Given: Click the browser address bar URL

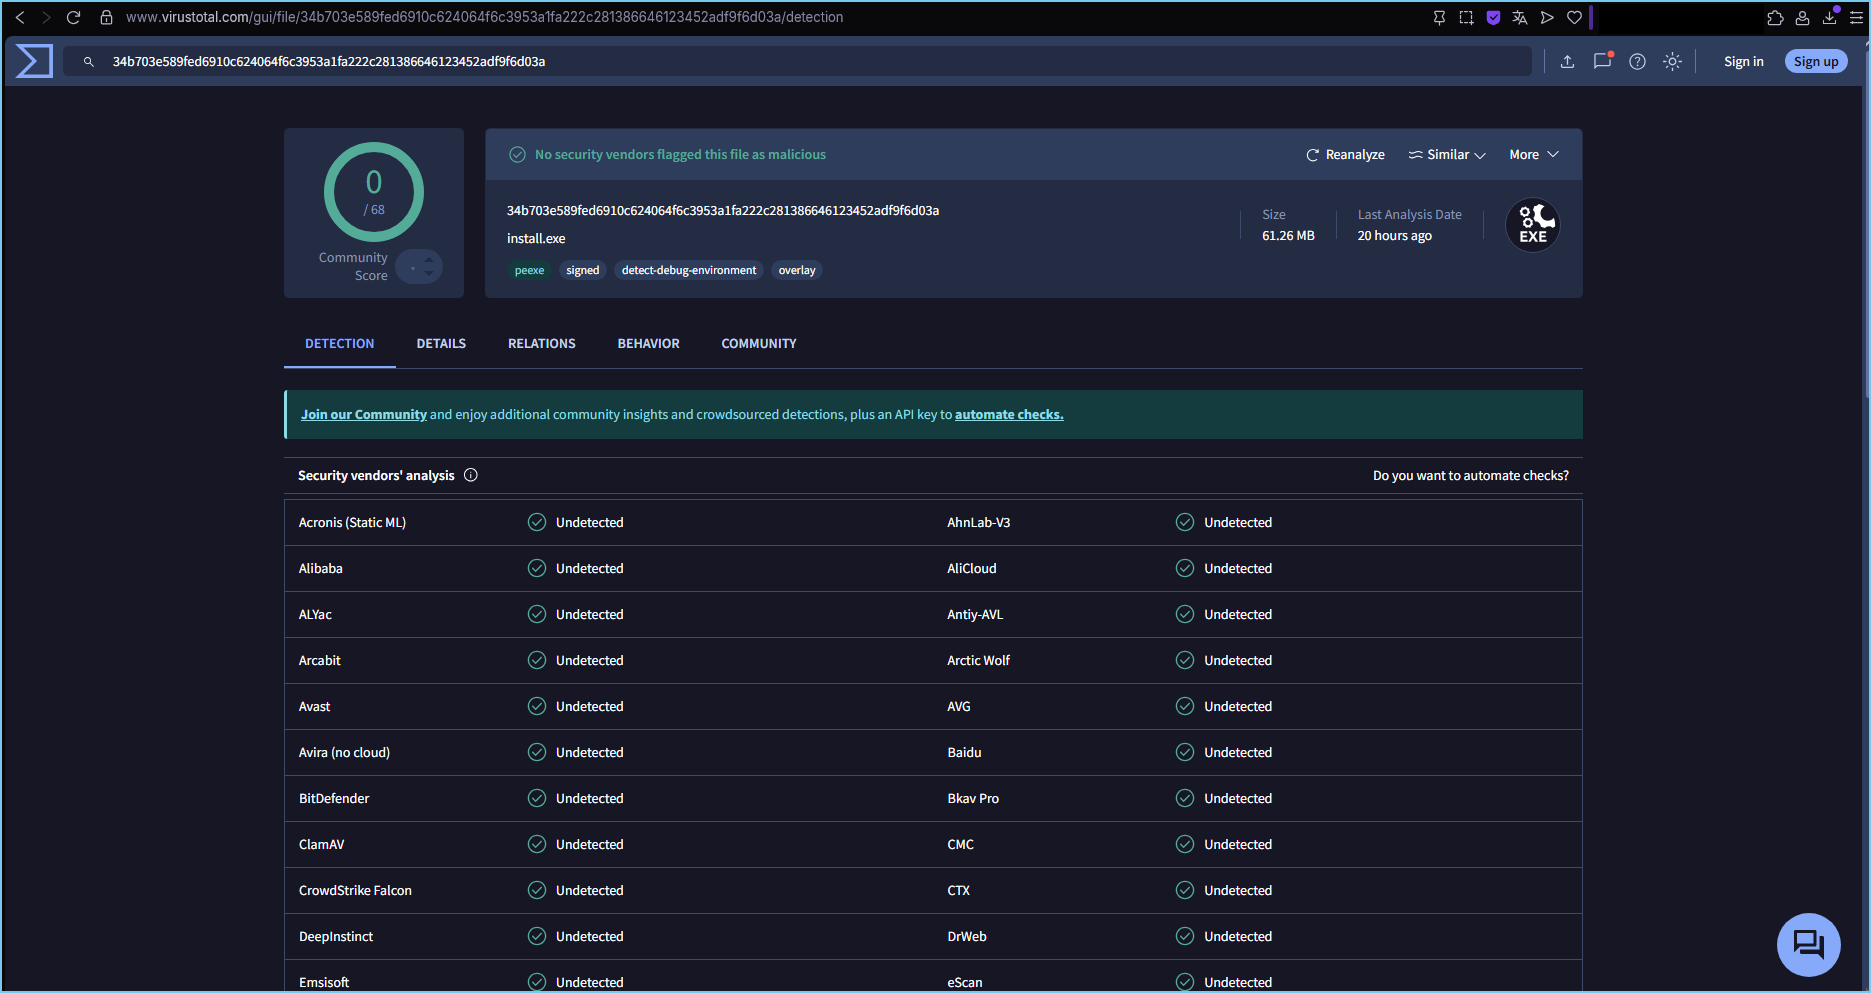Looking at the screenshot, I should (484, 17).
